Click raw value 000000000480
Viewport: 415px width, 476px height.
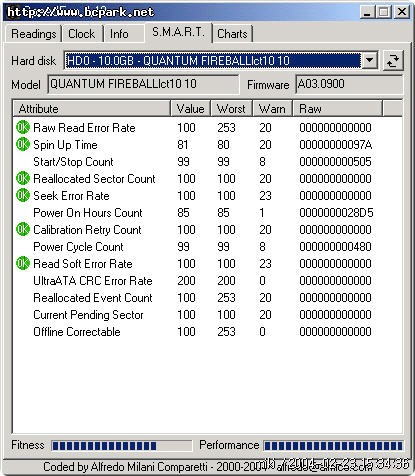tap(335, 247)
